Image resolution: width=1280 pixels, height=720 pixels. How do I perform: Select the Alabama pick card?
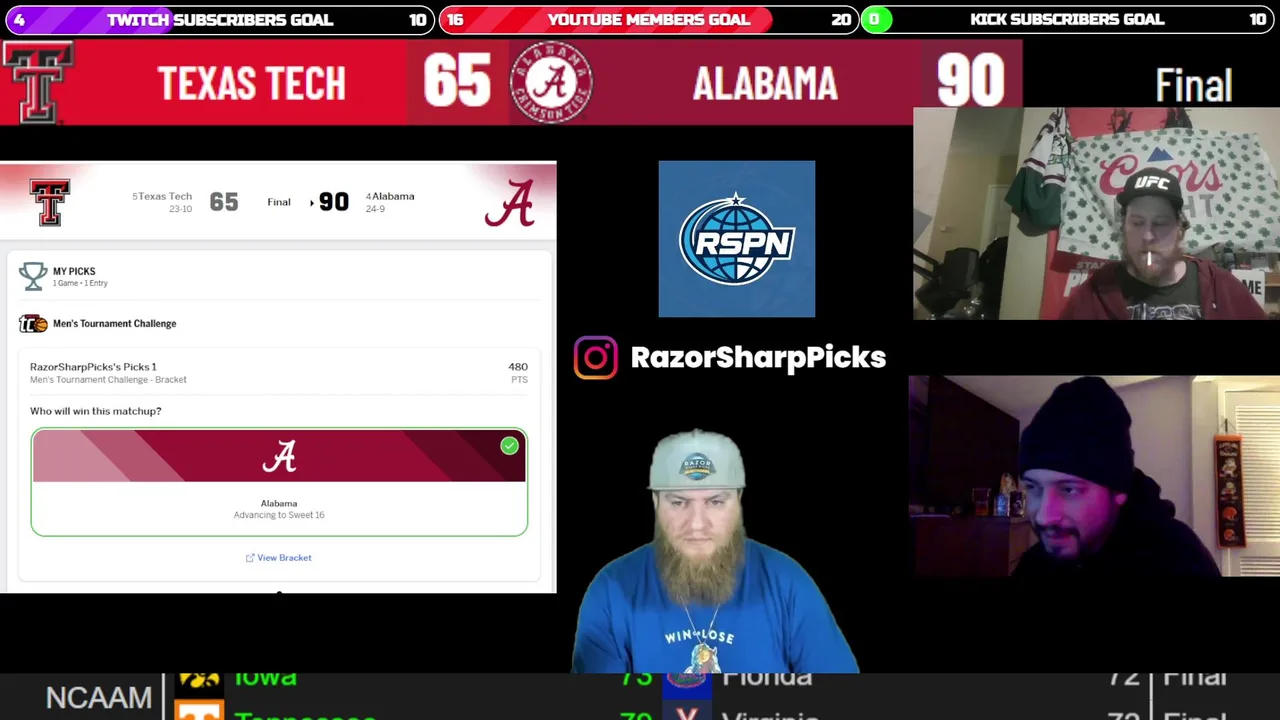[279, 482]
